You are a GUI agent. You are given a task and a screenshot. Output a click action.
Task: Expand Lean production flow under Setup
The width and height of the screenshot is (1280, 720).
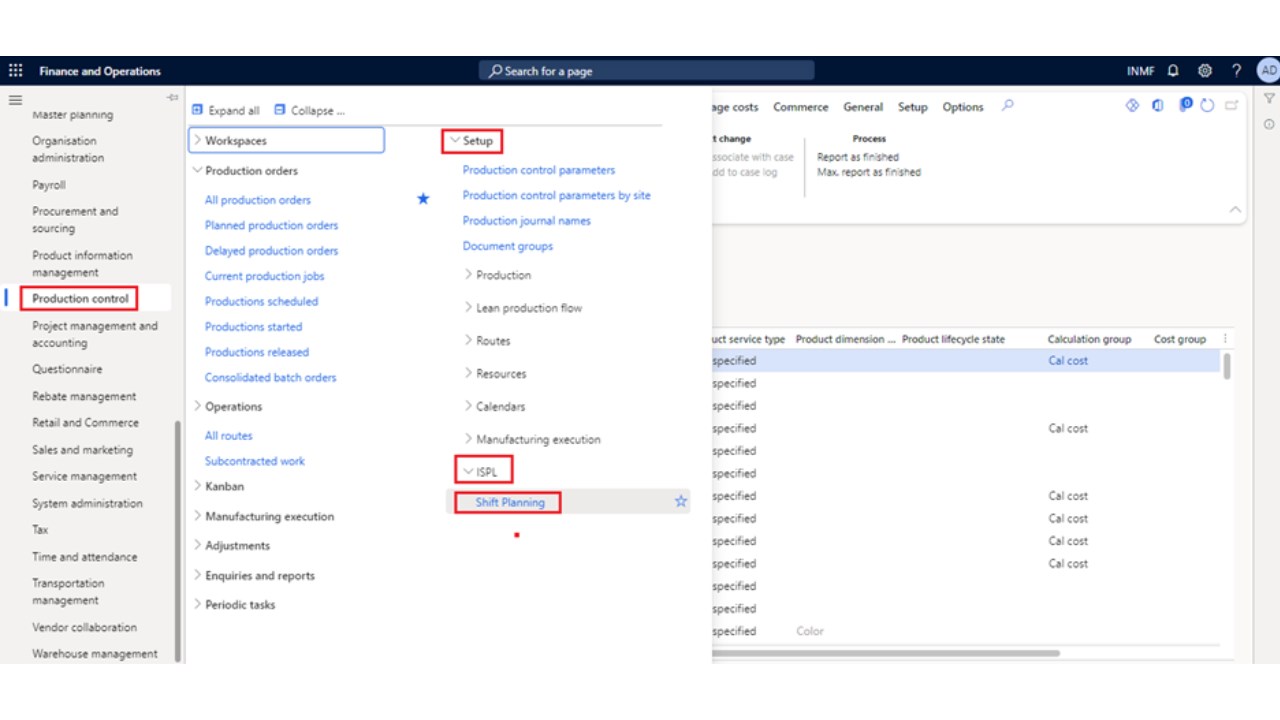coord(468,307)
